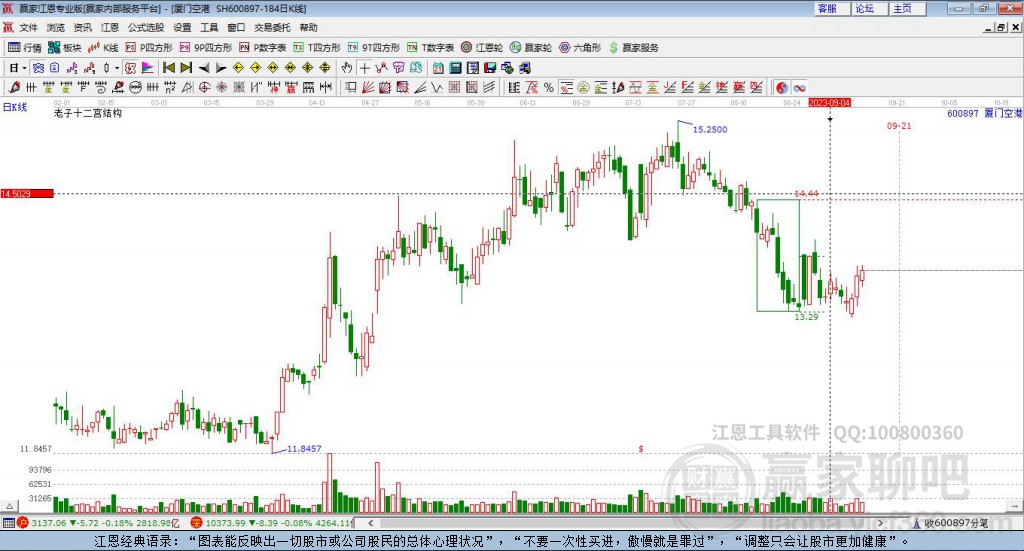Open the 交易委托 menu

[272, 27]
